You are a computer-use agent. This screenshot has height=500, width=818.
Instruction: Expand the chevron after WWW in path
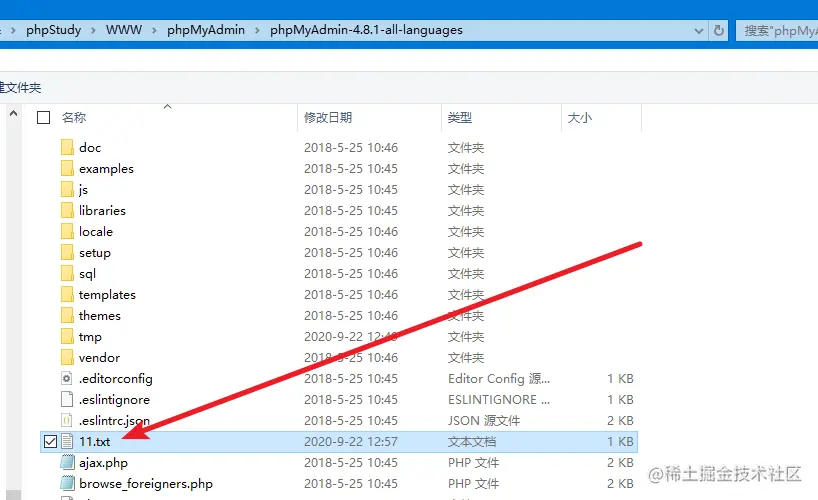tap(154, 31)
